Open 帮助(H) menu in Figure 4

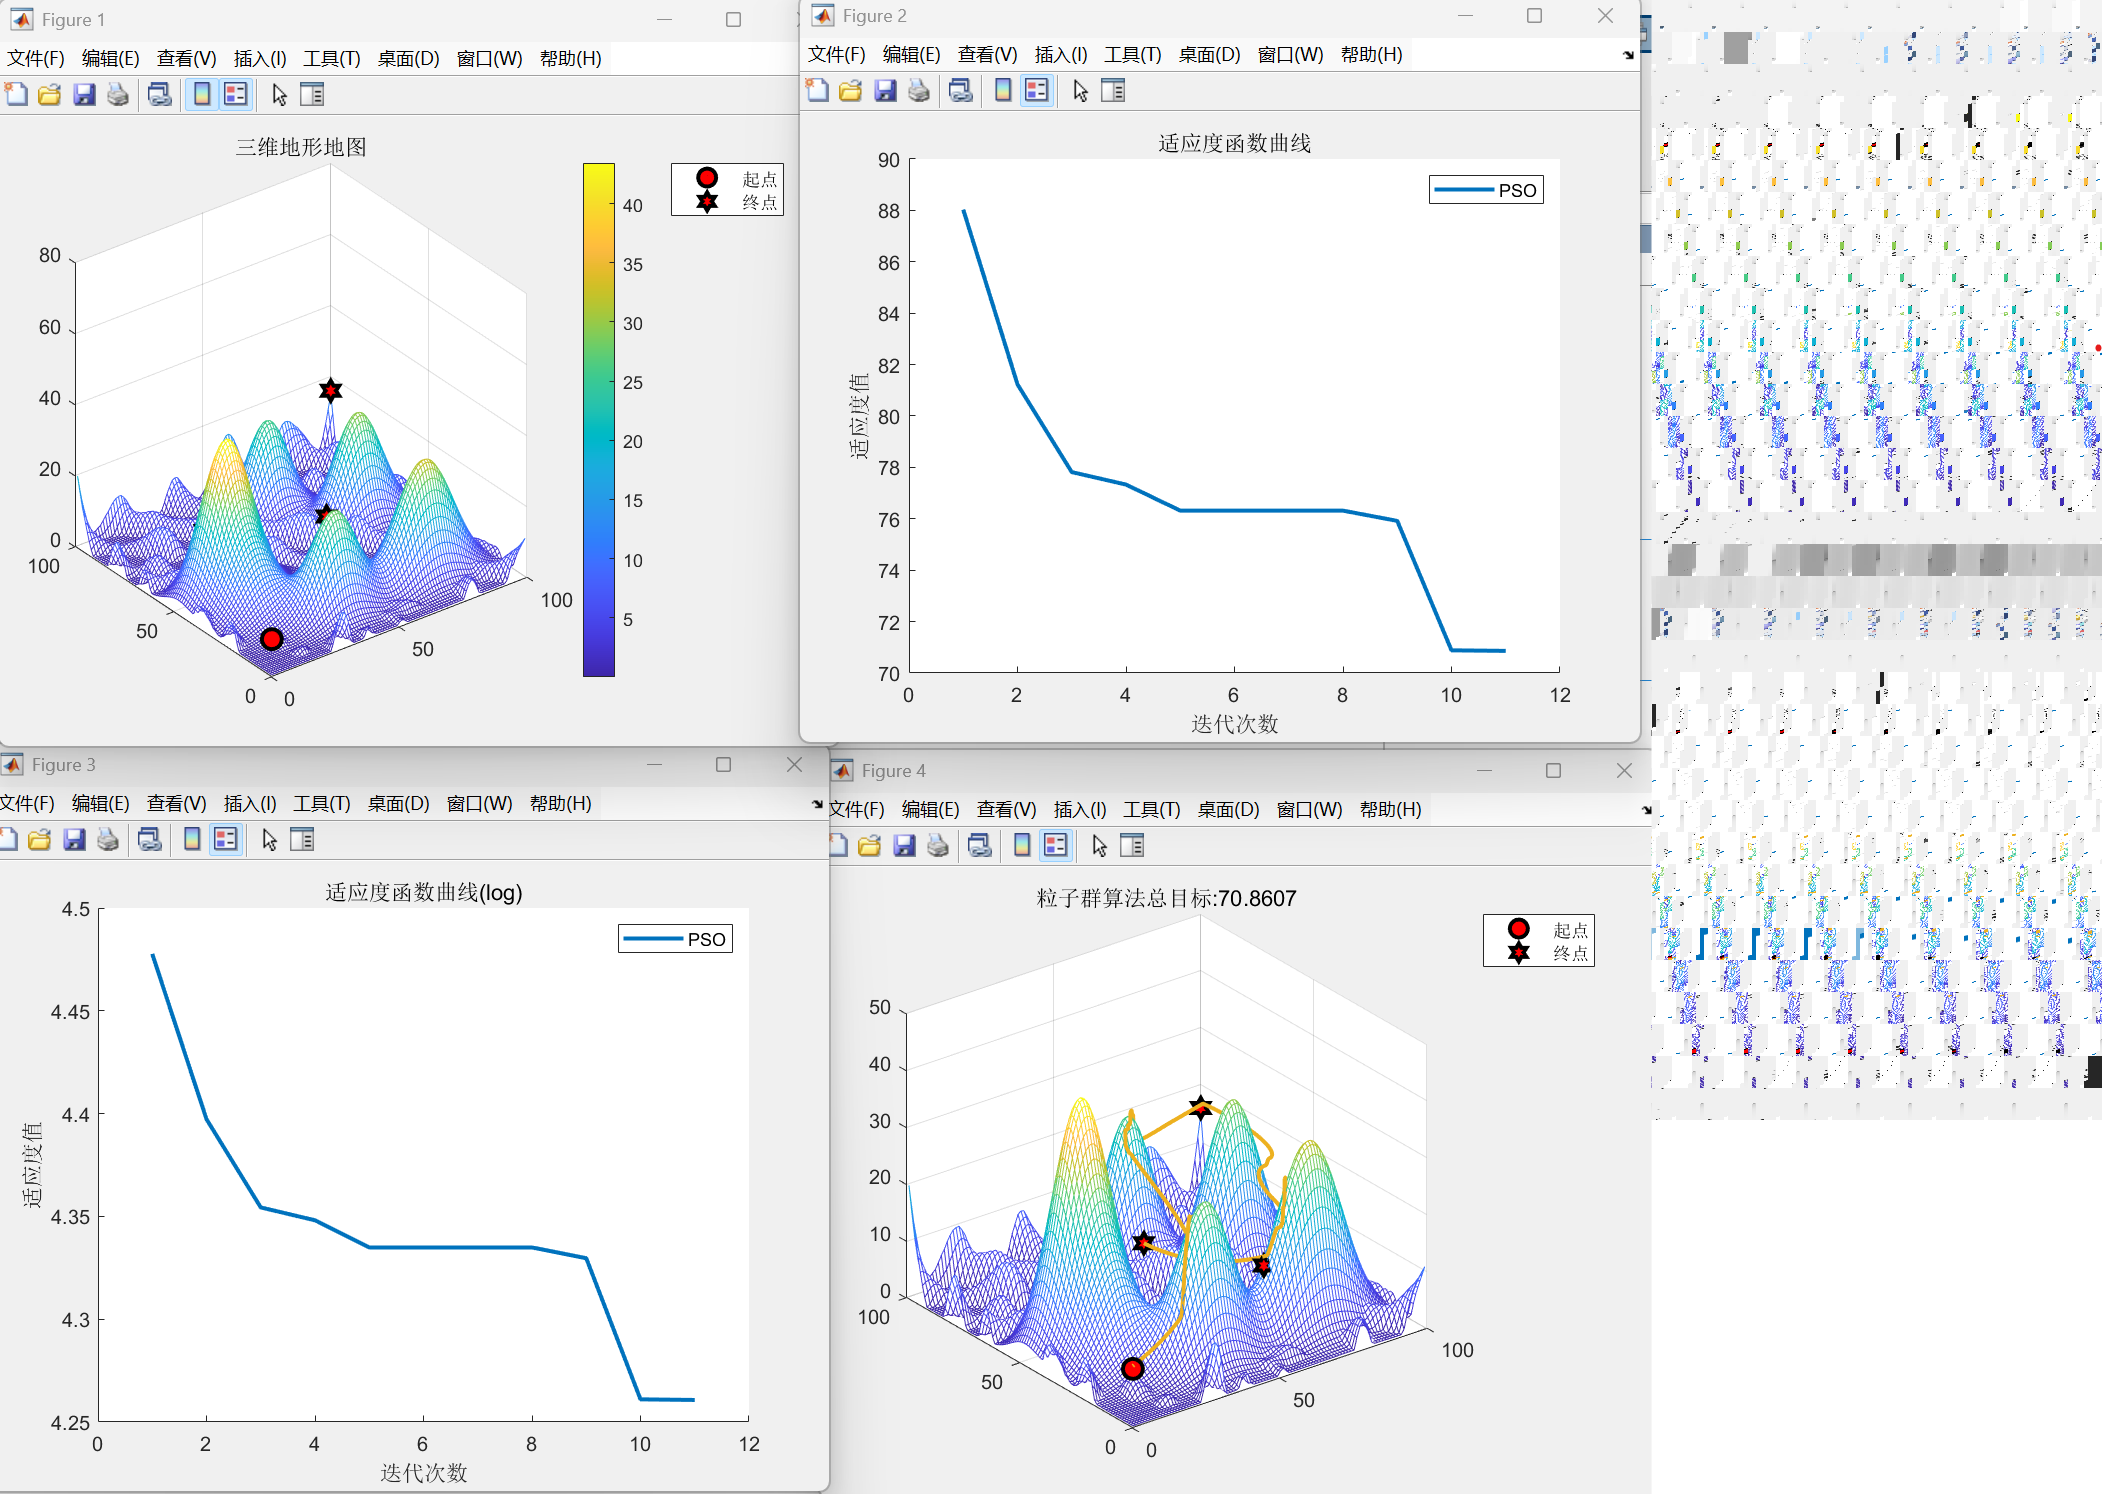coord(1390,809)
